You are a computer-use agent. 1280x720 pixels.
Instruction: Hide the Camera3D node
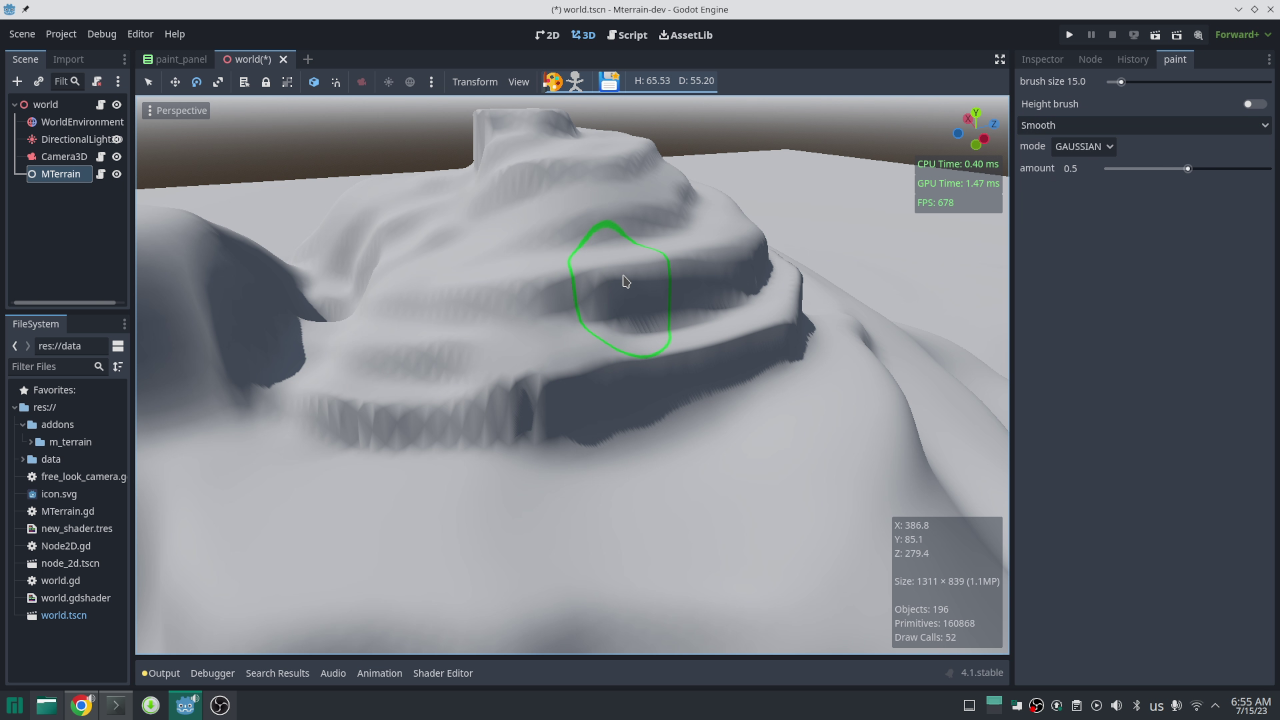(117, 156)
